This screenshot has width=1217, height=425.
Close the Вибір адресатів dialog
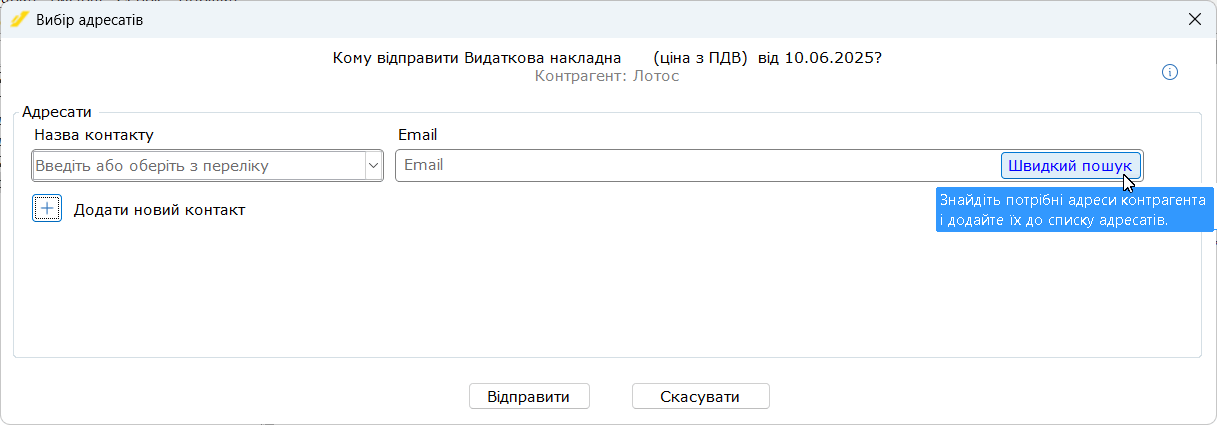[x=1194, y=19]
